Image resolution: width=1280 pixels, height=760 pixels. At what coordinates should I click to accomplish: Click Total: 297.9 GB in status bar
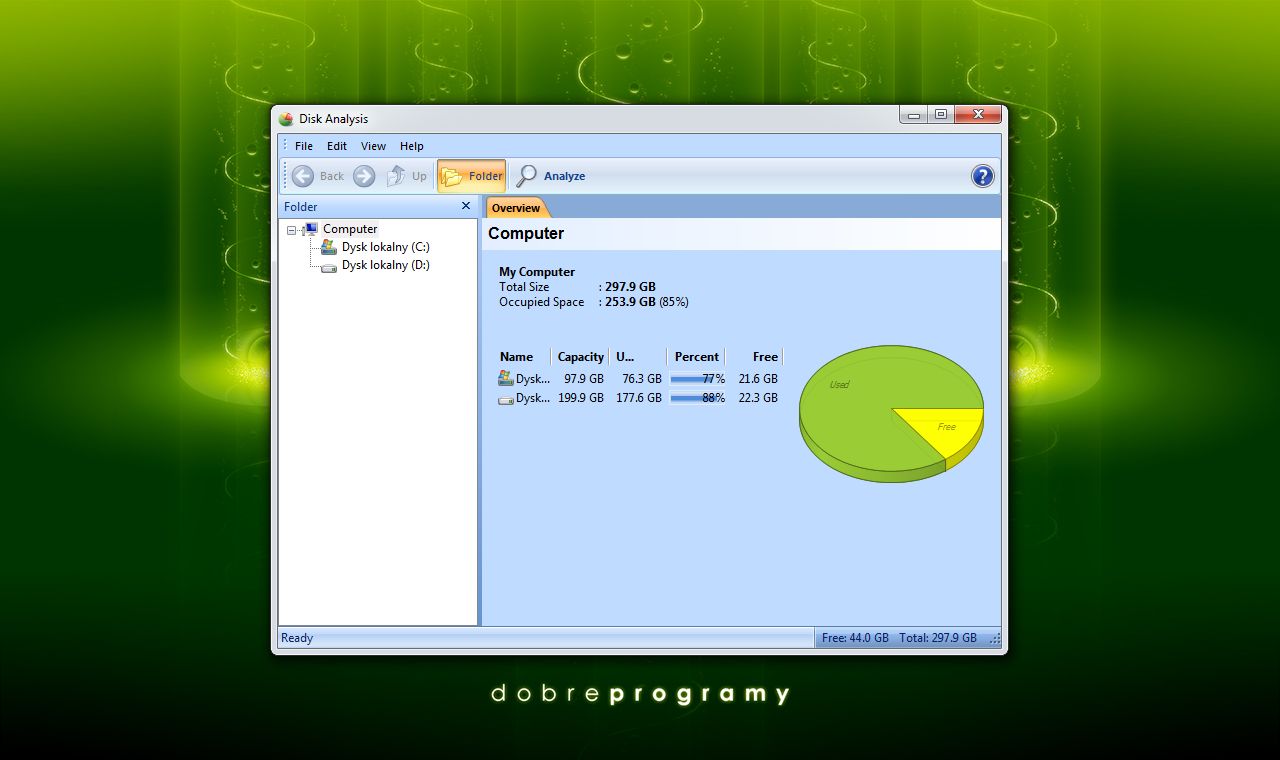click(x=938, y=638)
